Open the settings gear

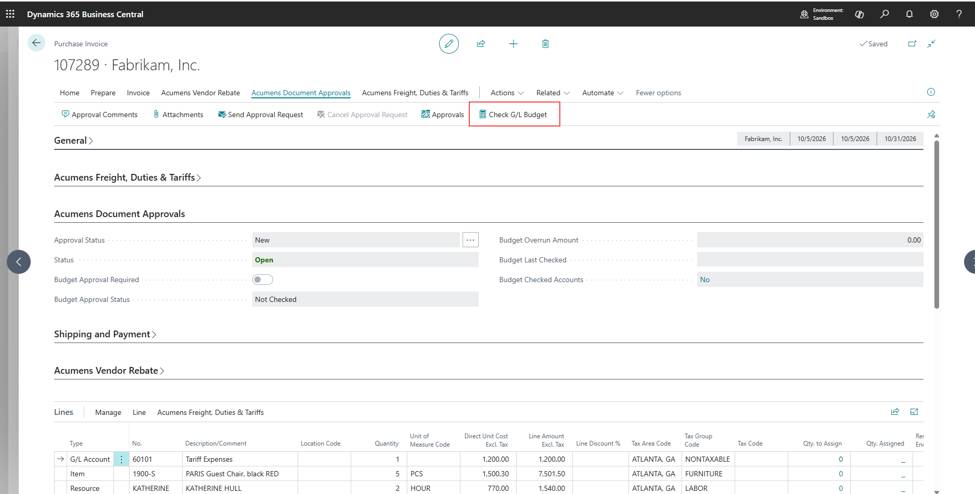pos(934,14)
